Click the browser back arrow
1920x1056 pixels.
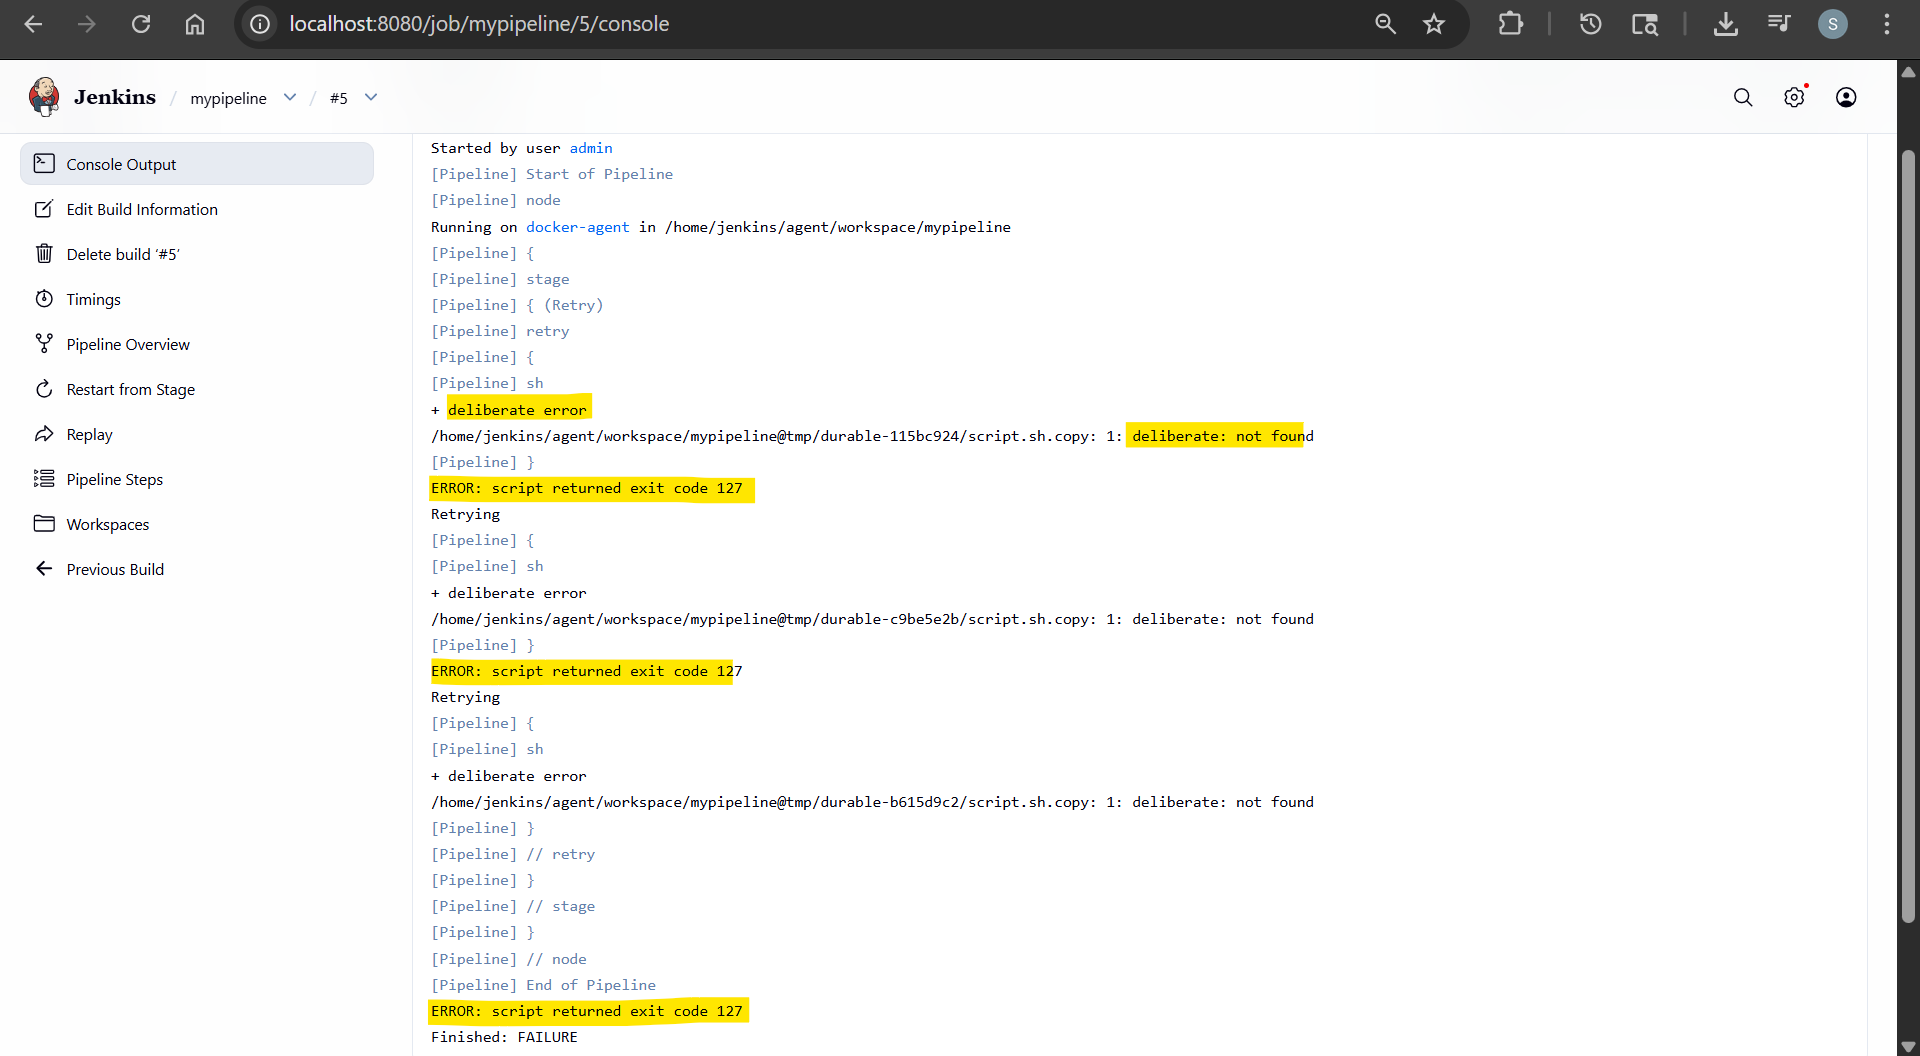click(x=33, y=24)
